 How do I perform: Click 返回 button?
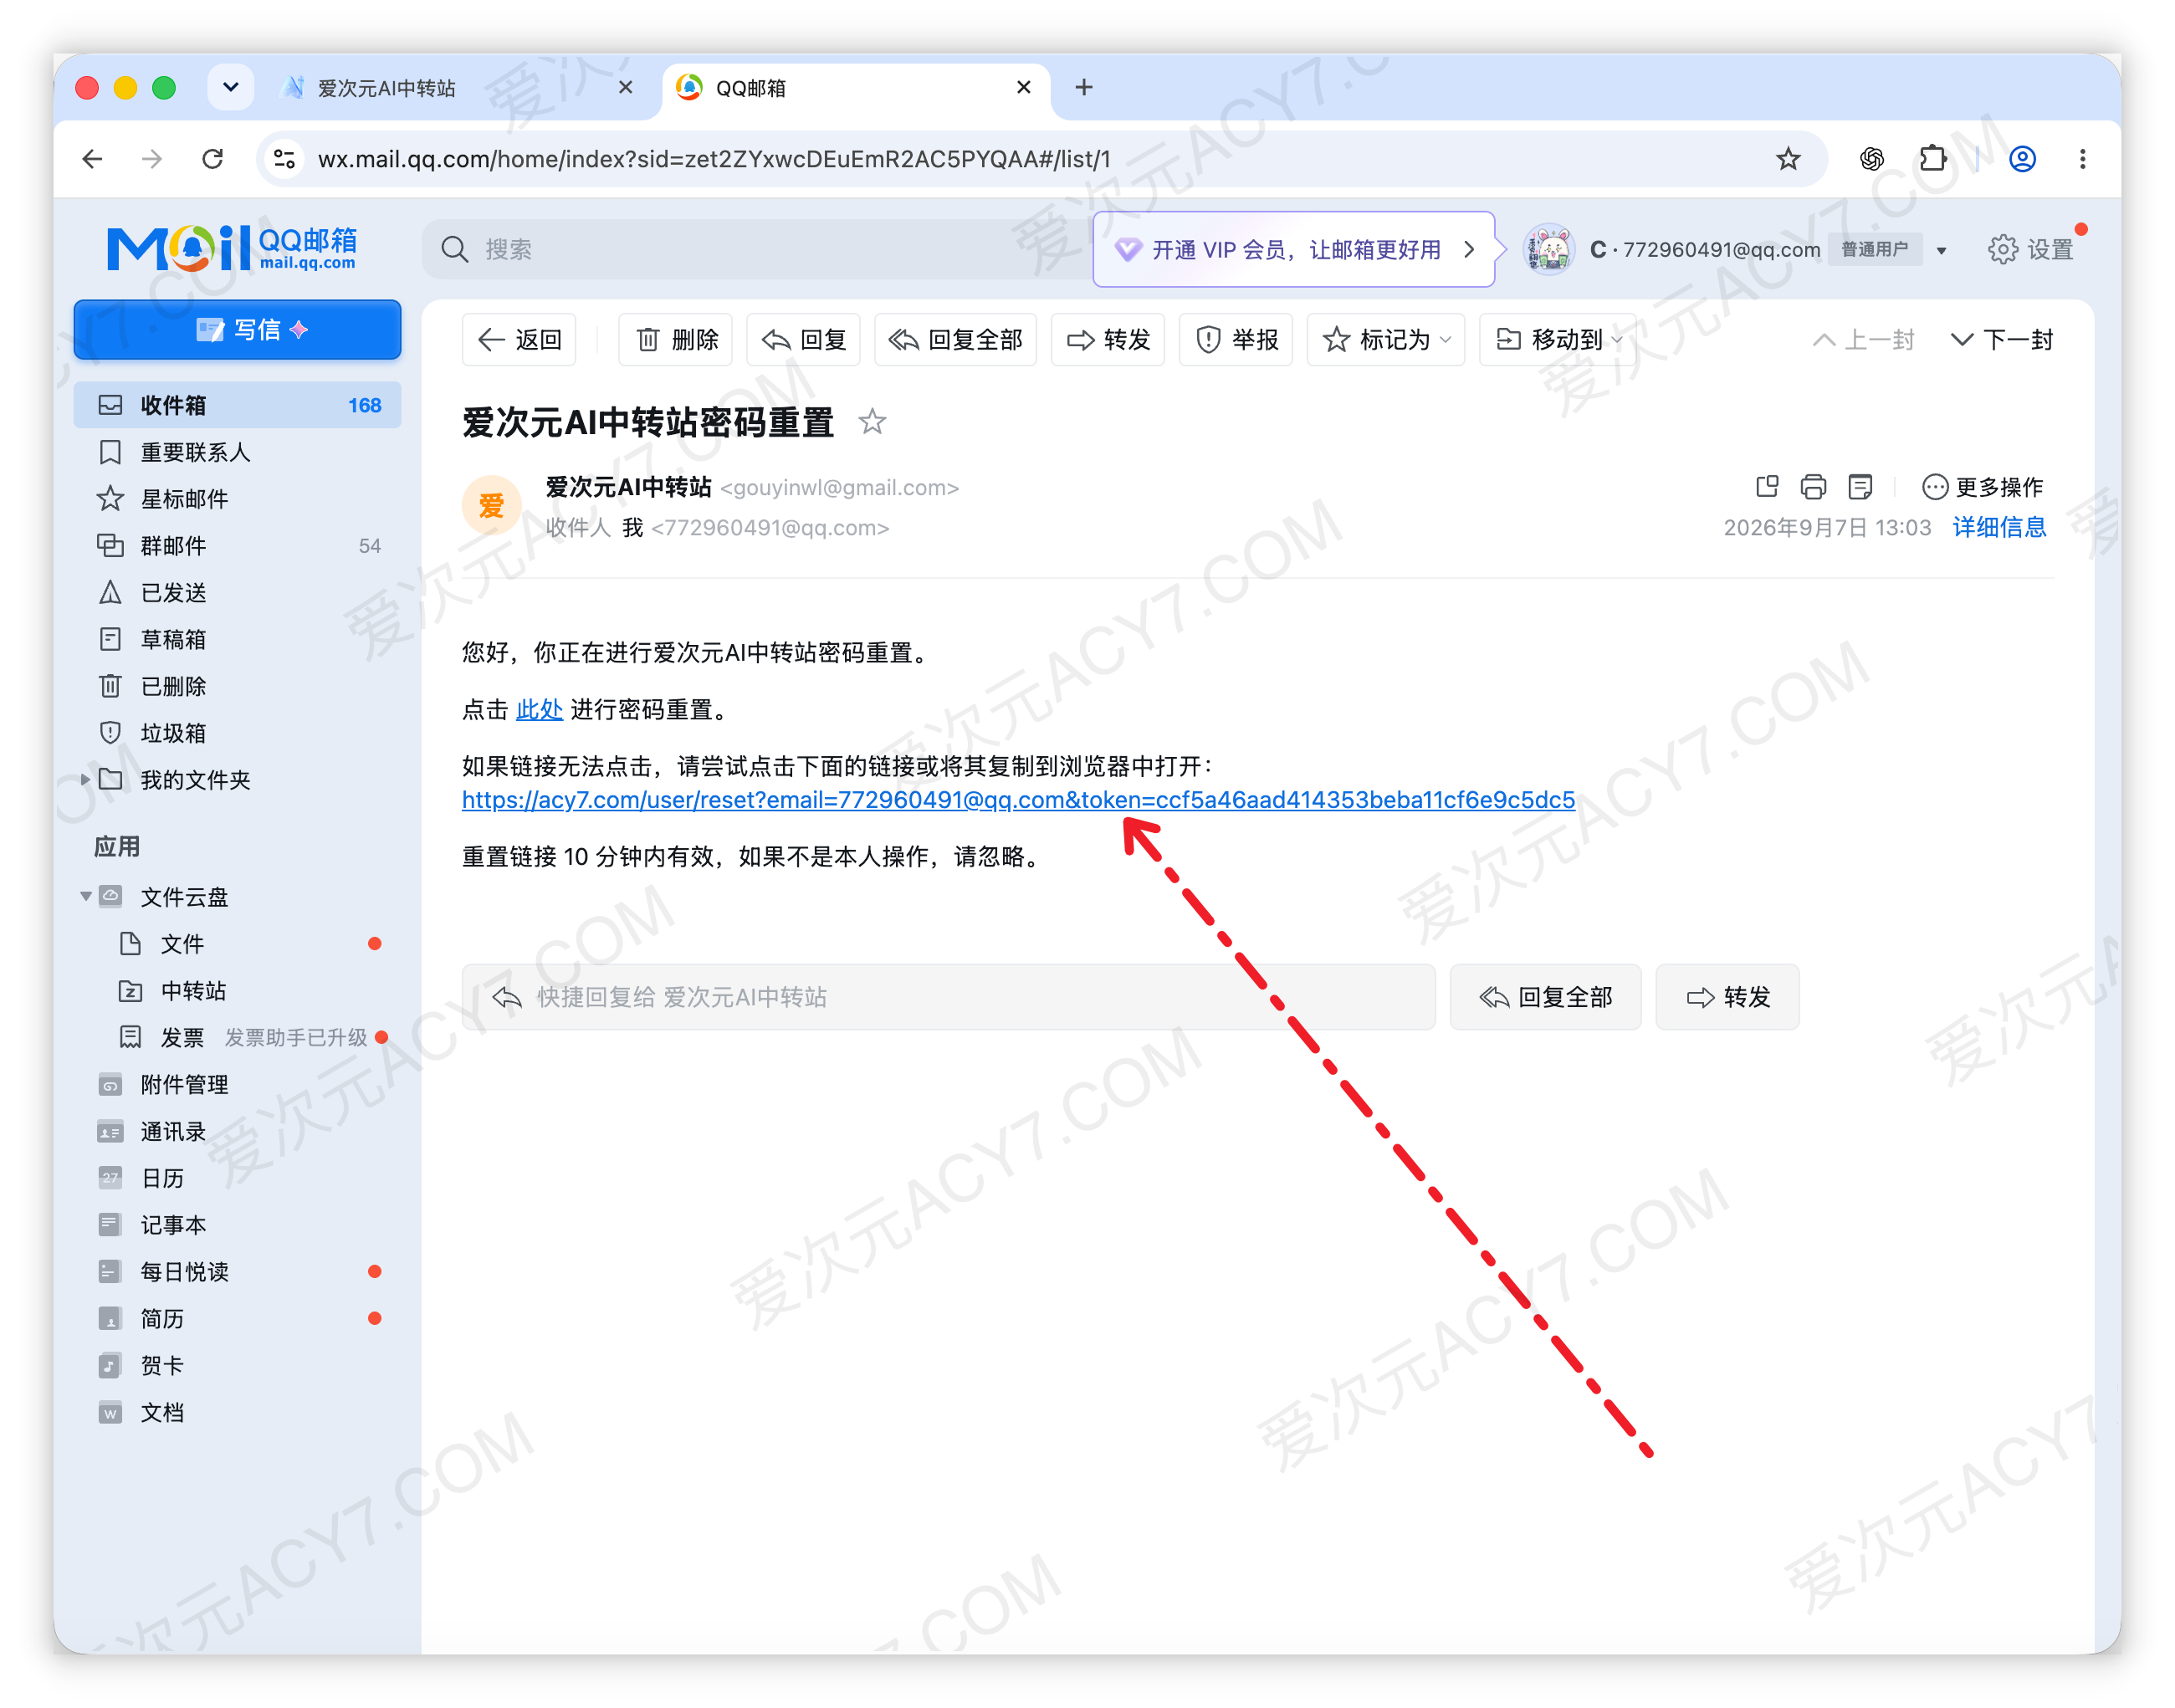519,340
